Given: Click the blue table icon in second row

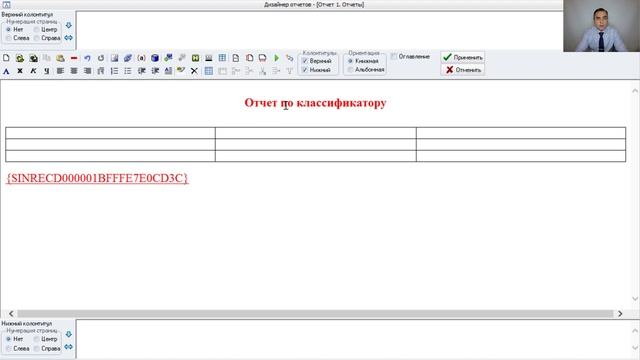Looking at the screenshot, I should (x=209, y=71).
